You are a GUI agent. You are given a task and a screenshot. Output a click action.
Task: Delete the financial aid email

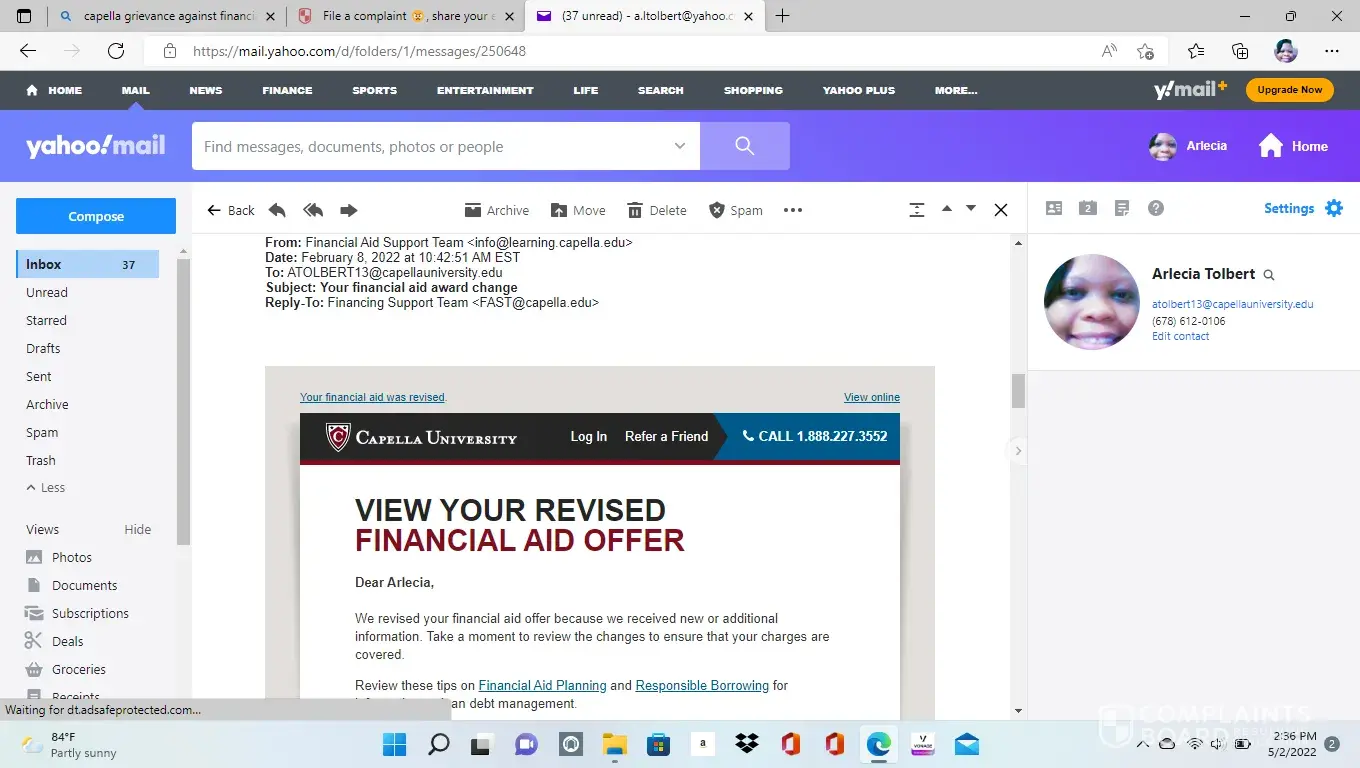[x=656, y=210]
